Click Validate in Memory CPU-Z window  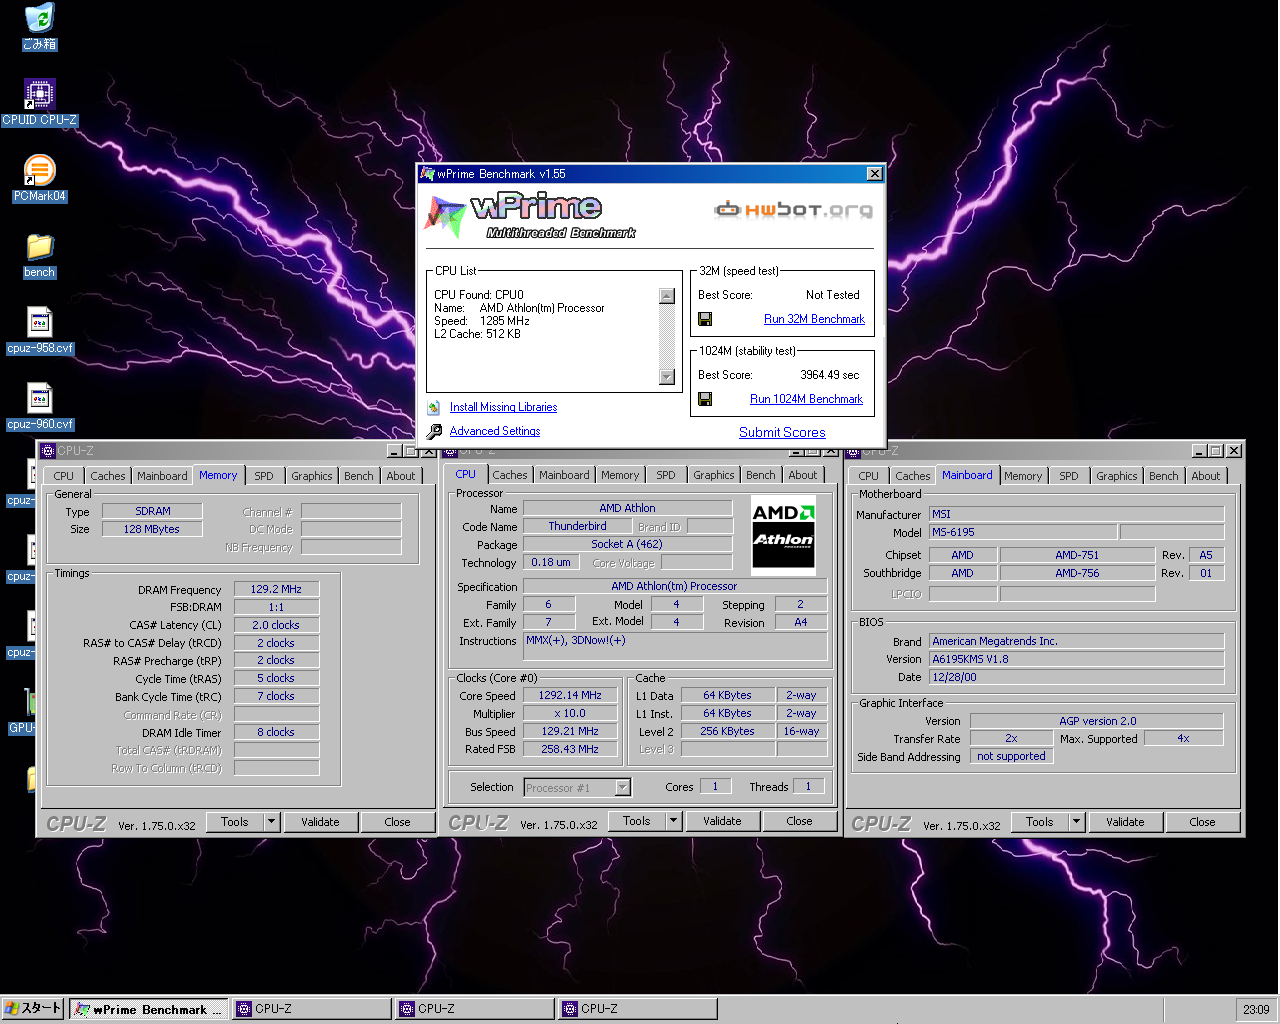pyautogui.click(x=320, y=822)
